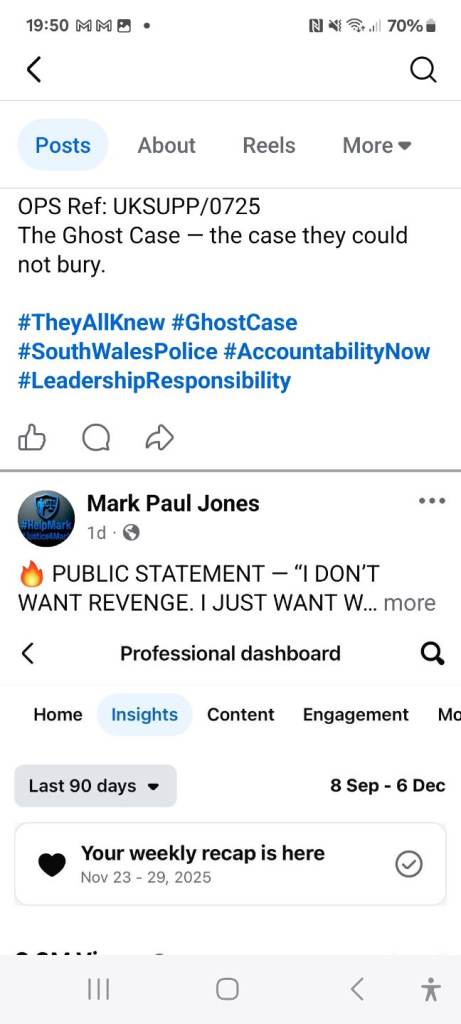Open the dashboard Engagement tab

356,714
